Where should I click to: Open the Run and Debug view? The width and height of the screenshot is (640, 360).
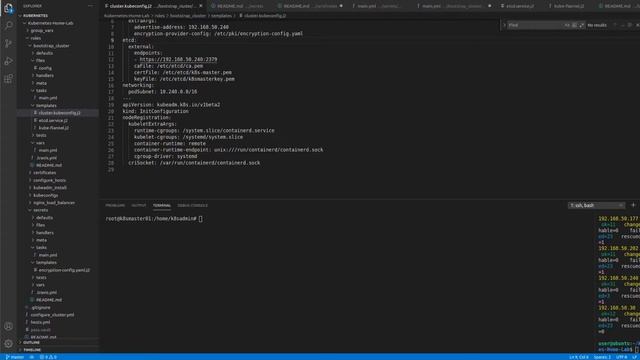(x=8, y=61)
